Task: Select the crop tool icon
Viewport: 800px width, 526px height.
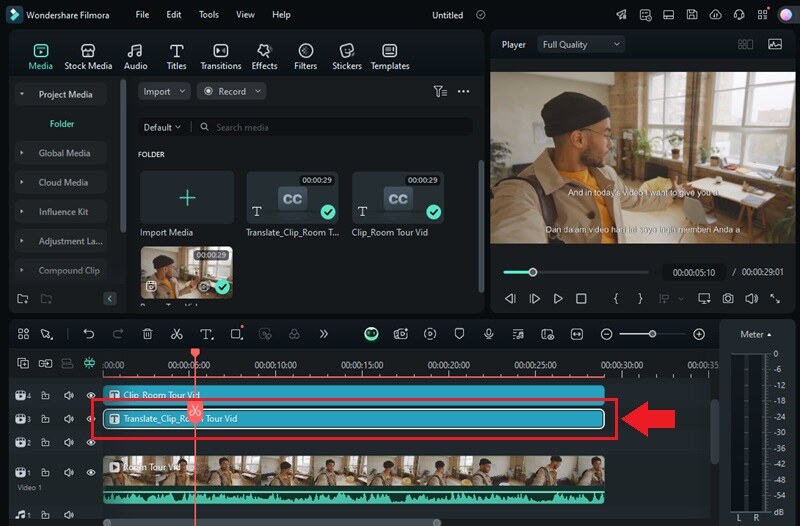Action: tap(236, 334)
